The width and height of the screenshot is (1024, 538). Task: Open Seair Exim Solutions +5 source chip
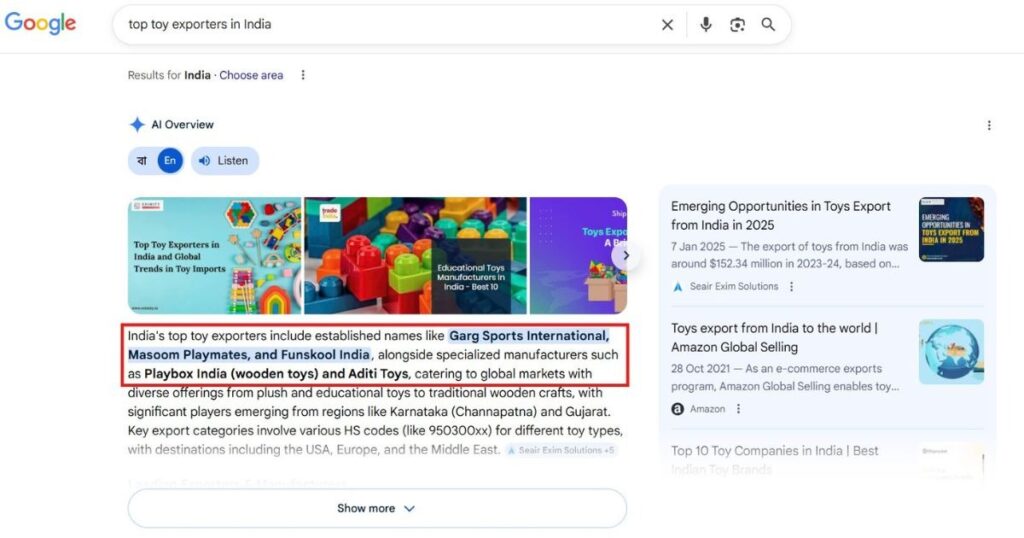click(561, 450)
